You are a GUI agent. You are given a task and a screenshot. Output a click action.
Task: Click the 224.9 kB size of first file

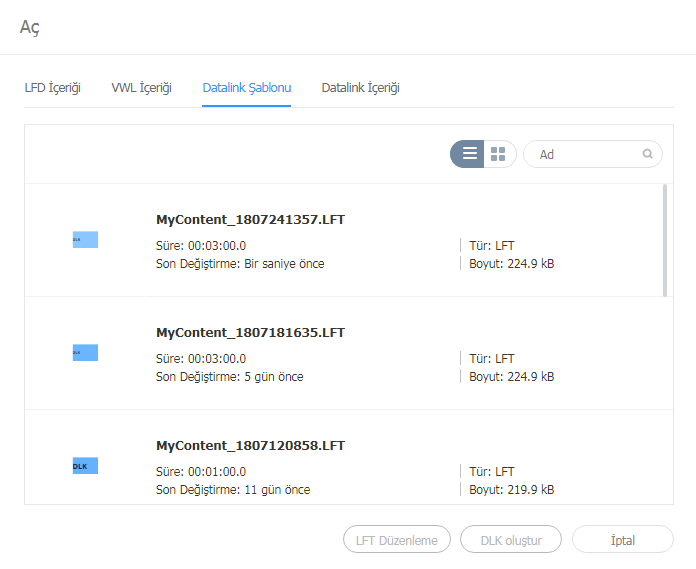click(531, 264)
